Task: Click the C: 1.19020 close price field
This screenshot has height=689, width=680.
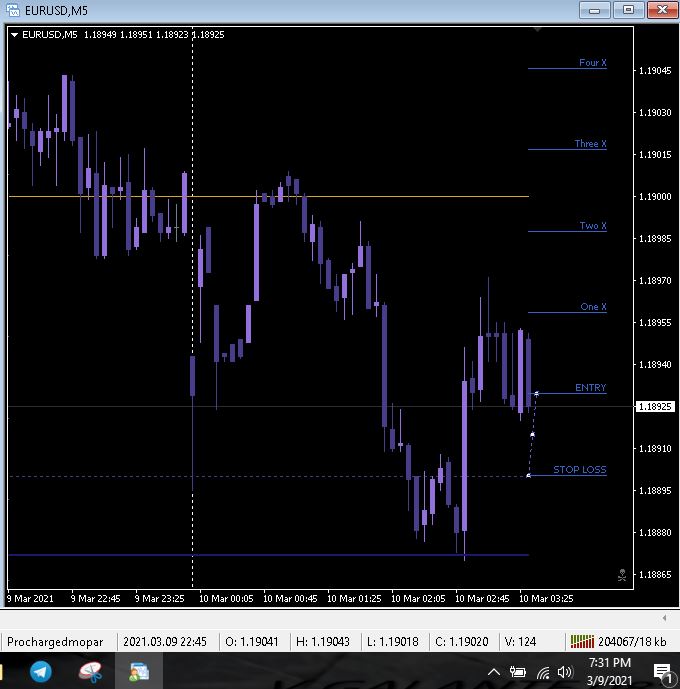Action: [462, 642]
